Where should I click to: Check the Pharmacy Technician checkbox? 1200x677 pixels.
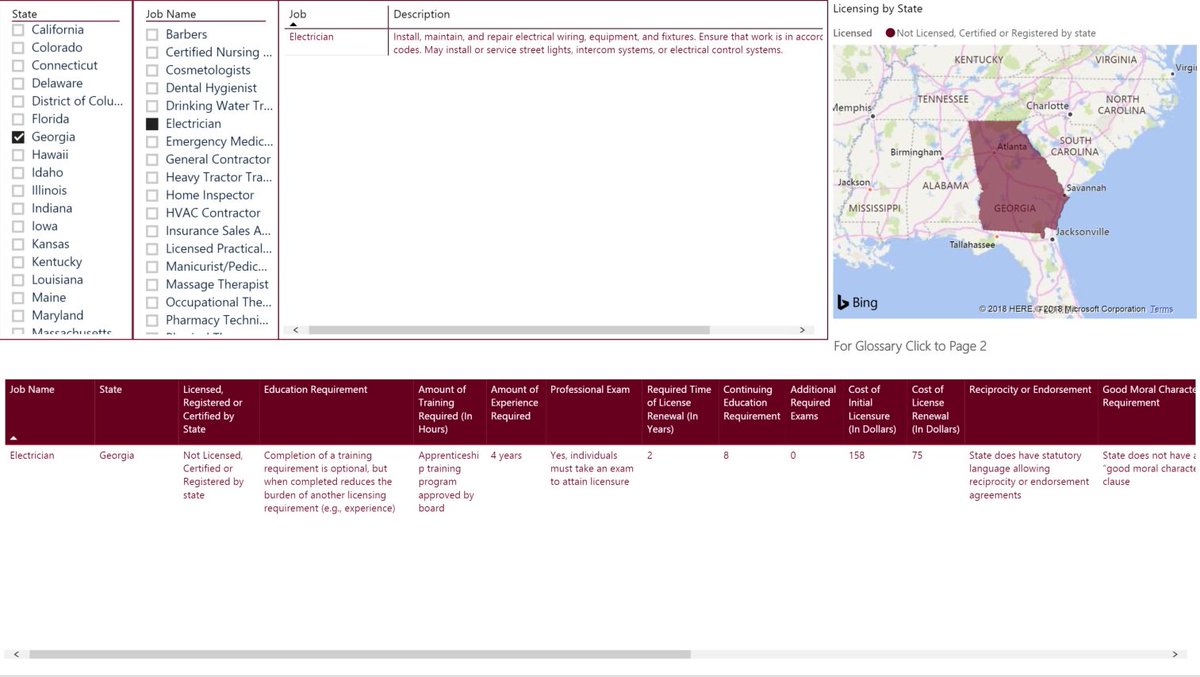point(152,321)
